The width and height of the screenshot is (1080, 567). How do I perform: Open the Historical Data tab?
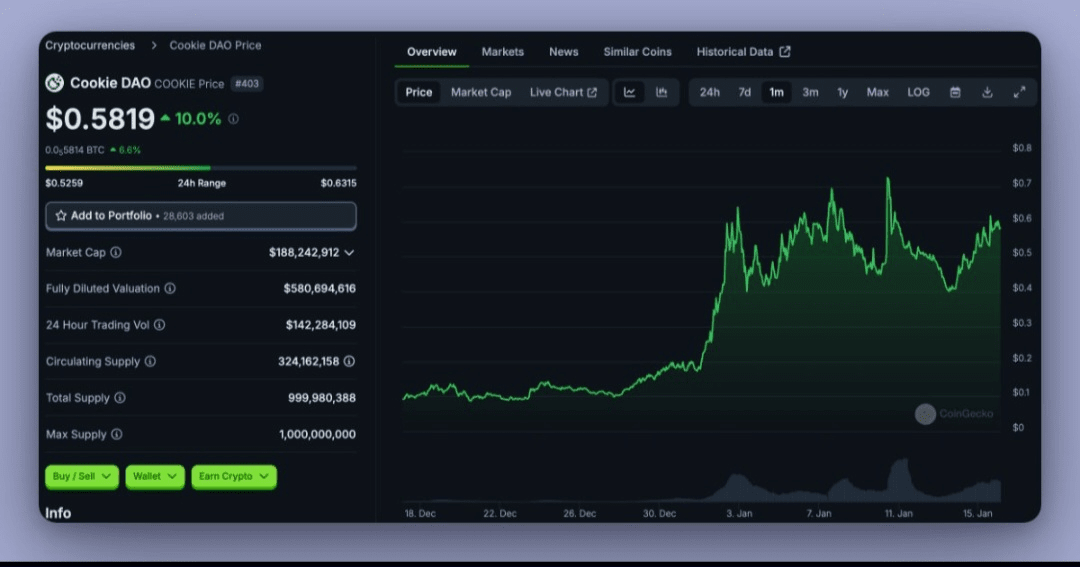click(742, 52)
